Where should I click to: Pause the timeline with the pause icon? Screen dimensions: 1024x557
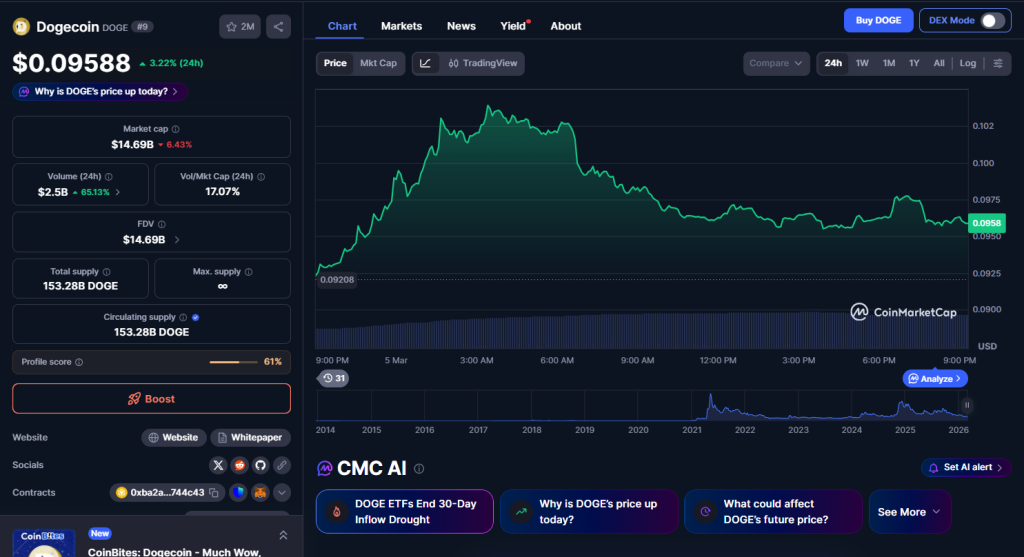point(967,405)
